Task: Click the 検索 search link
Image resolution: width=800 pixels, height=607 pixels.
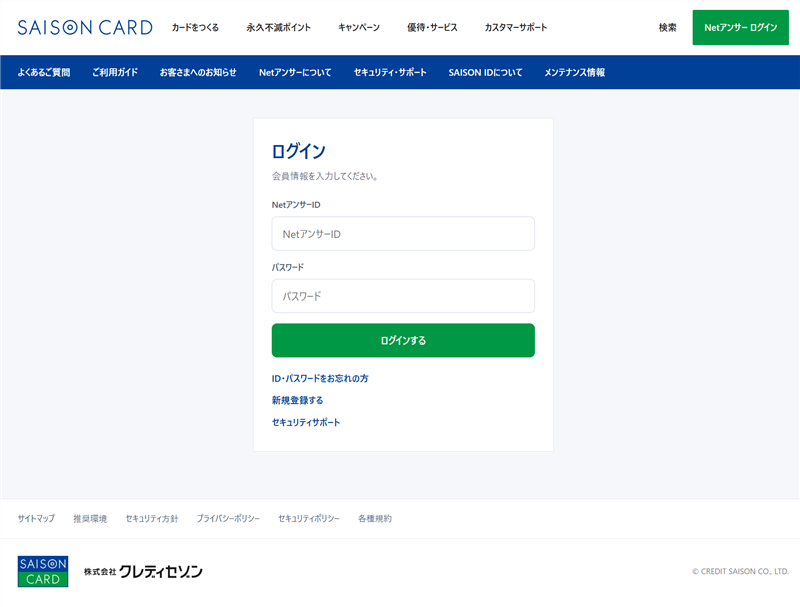Action: 667,28
